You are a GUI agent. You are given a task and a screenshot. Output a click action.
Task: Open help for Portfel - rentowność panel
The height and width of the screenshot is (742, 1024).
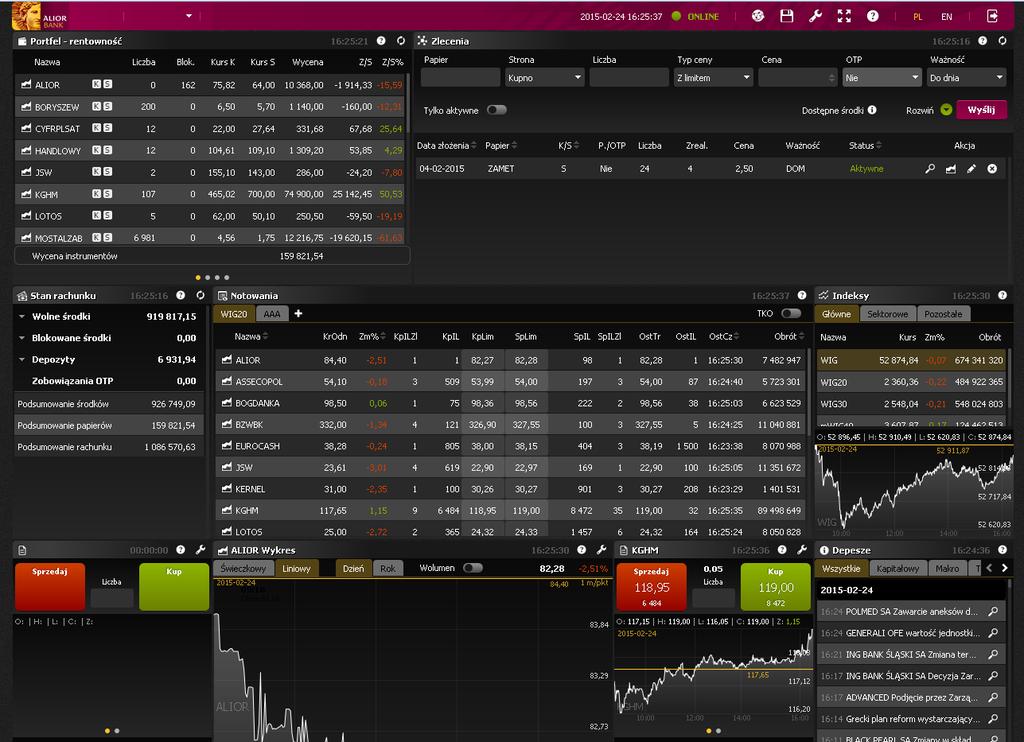pos(381,40)
